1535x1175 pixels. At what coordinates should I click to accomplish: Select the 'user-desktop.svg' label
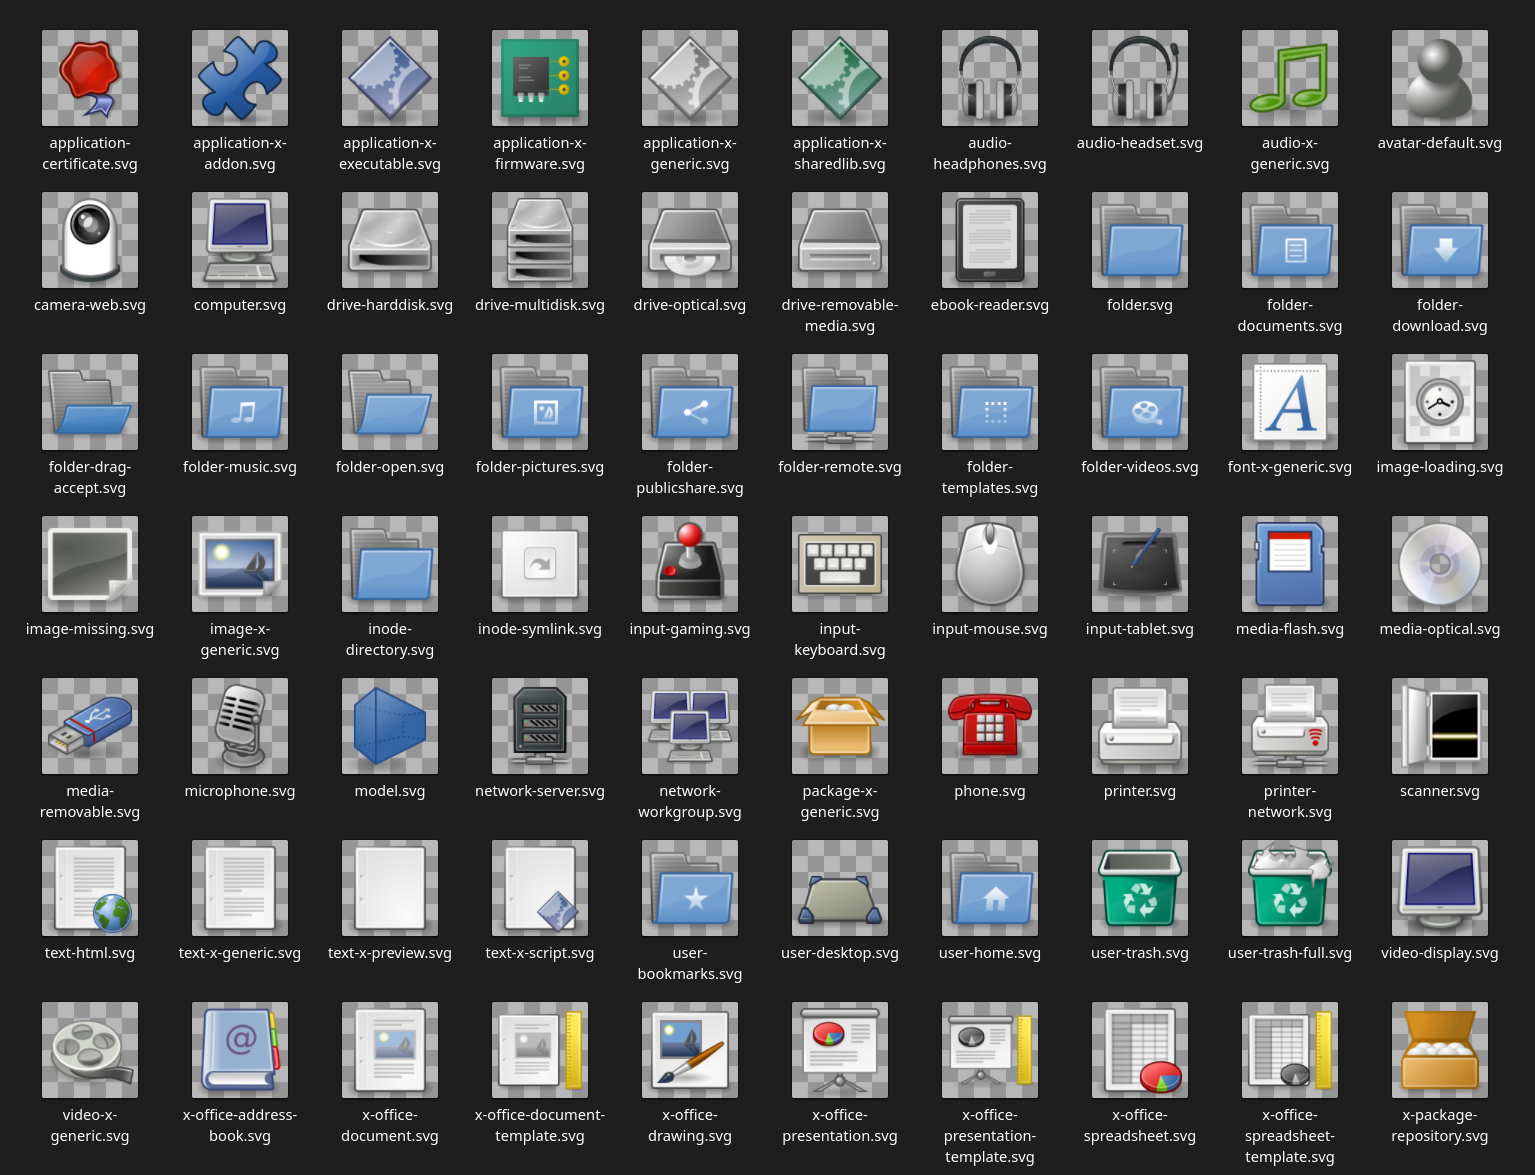[840, 953]
